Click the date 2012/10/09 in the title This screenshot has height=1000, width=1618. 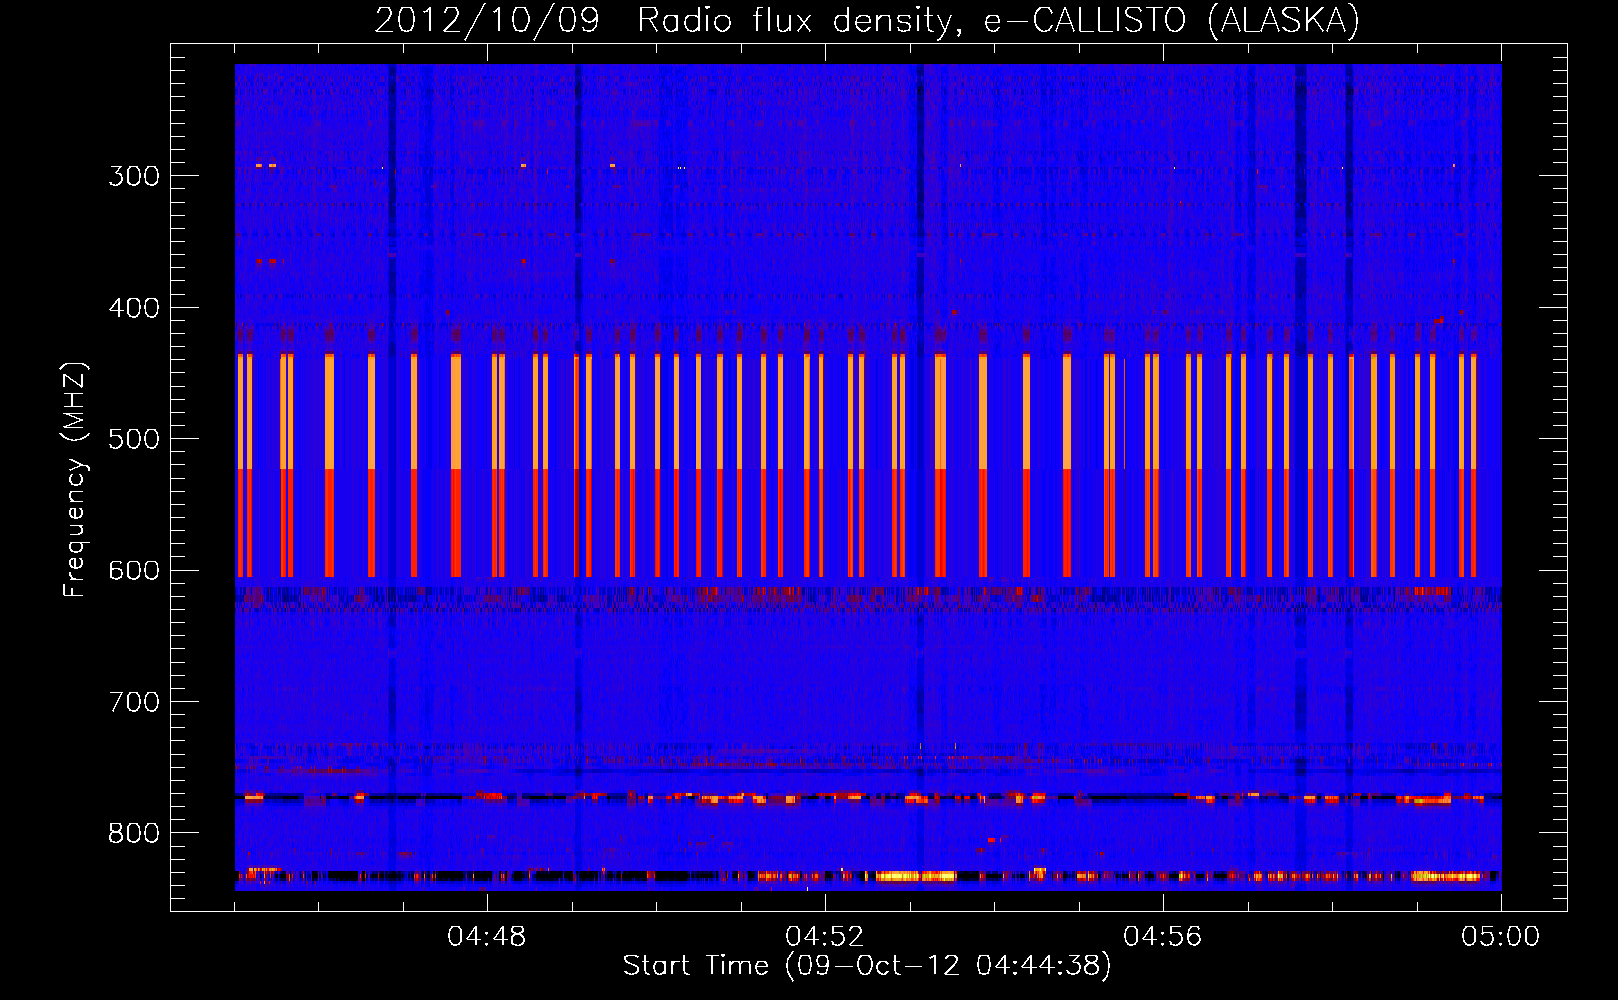click(486, 21)
